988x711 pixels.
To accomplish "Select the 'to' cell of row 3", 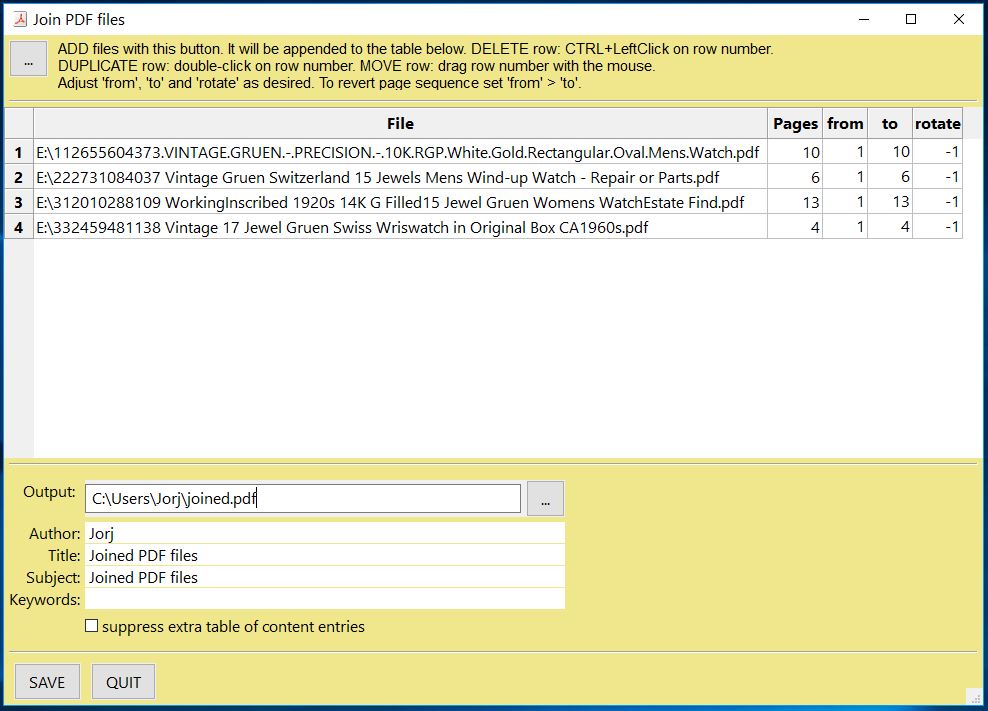I will [x=889, y=203].
